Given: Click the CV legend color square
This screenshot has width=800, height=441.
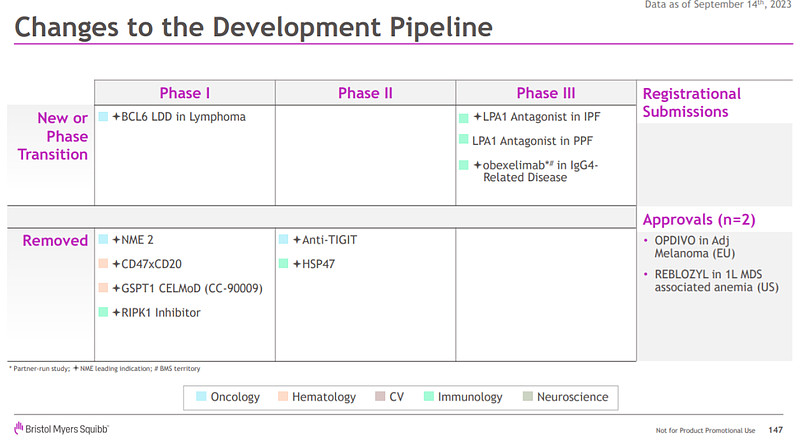Looking at the screenshot, I should 380,397.
